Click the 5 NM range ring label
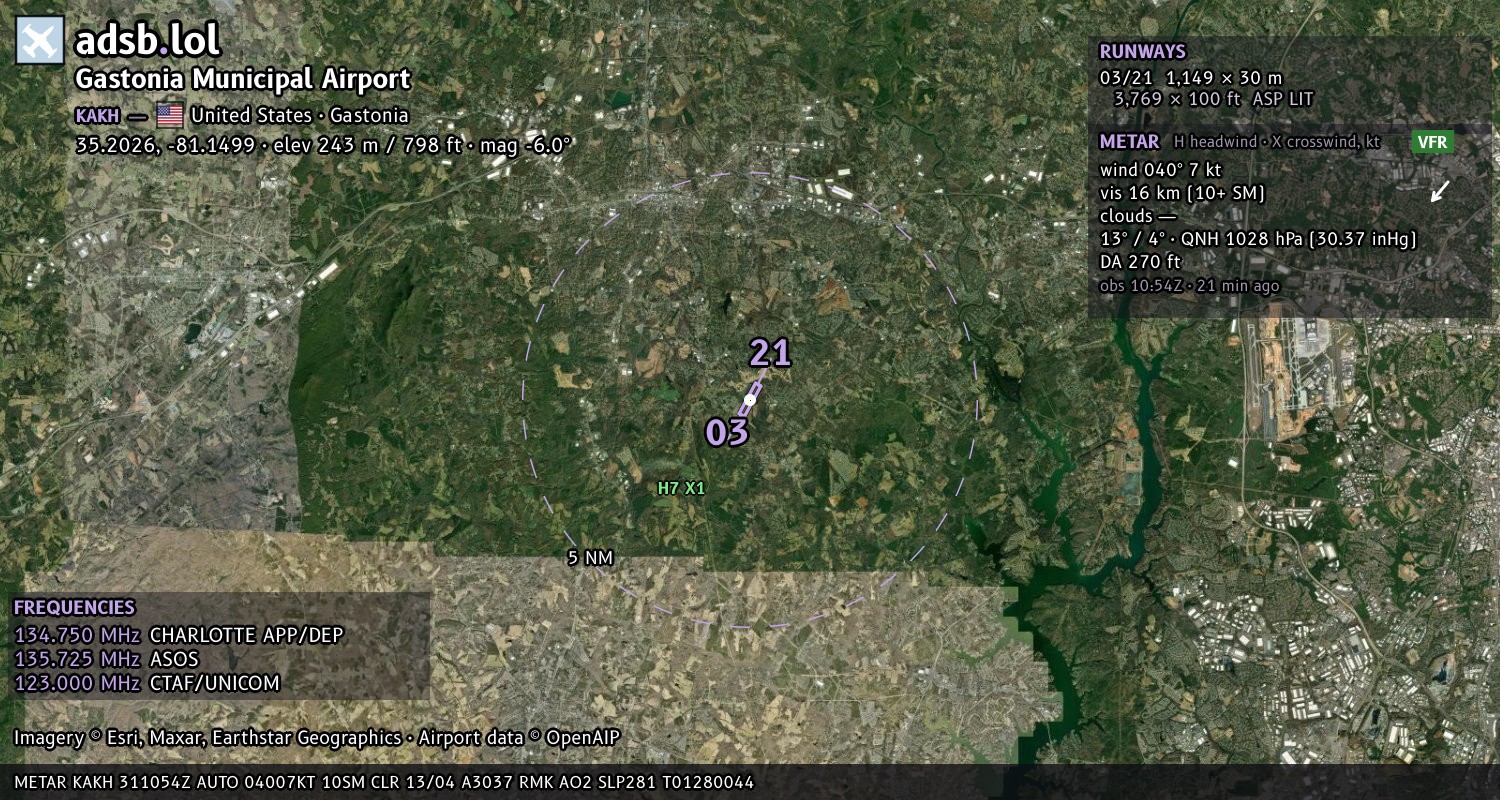1500x800 pixels. point(590,558)
